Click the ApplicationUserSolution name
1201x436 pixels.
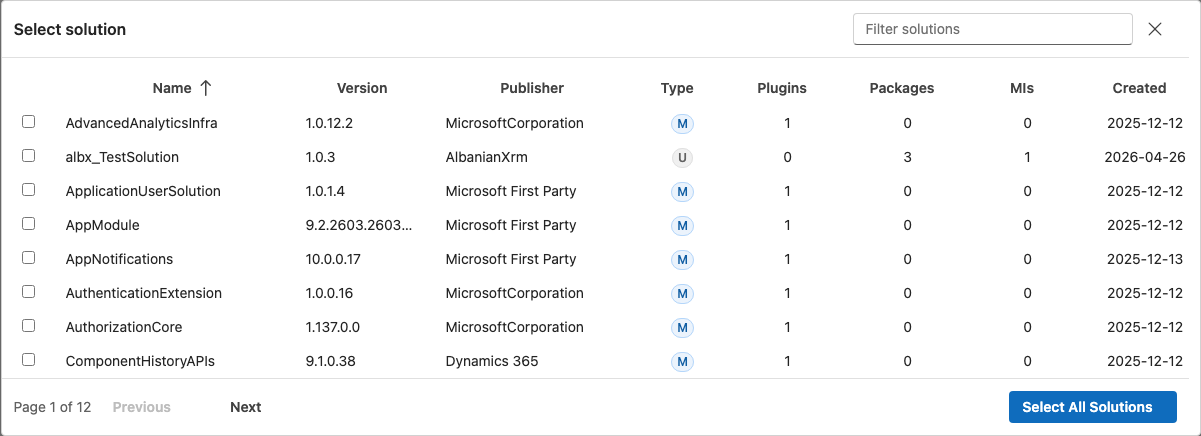pyautogui.click(x=143, y=191)
